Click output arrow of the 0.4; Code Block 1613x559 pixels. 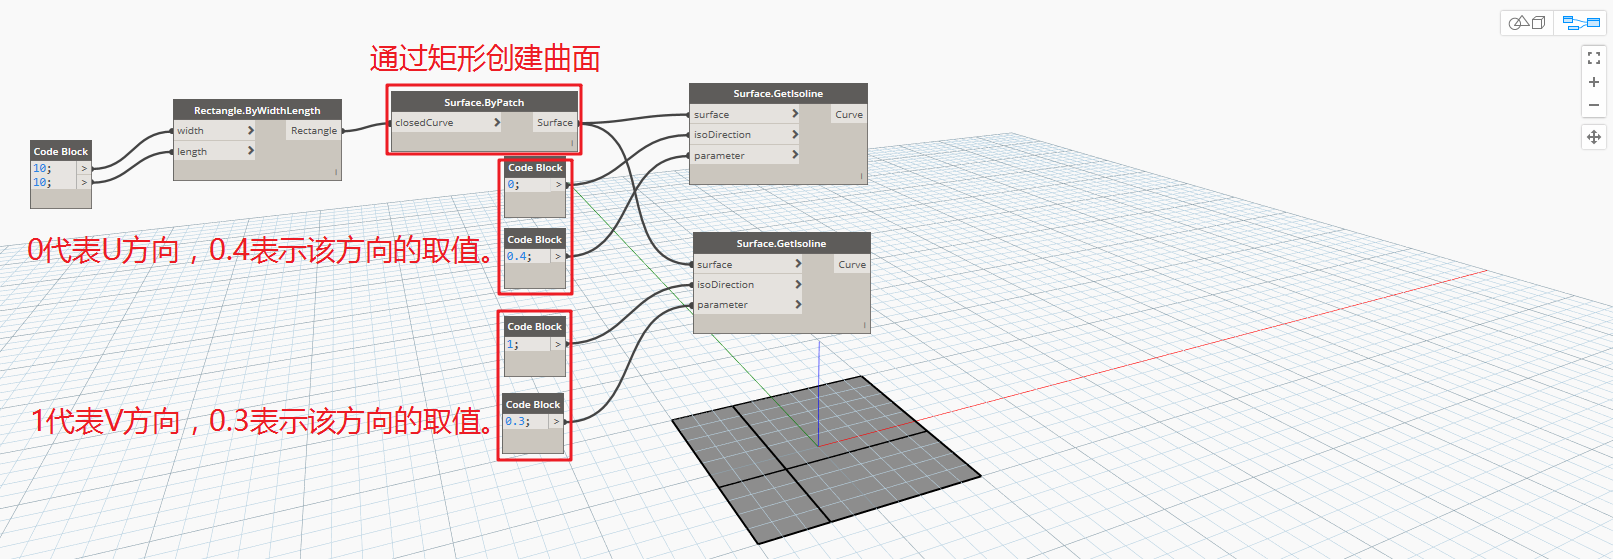click(x=558, y=256)
